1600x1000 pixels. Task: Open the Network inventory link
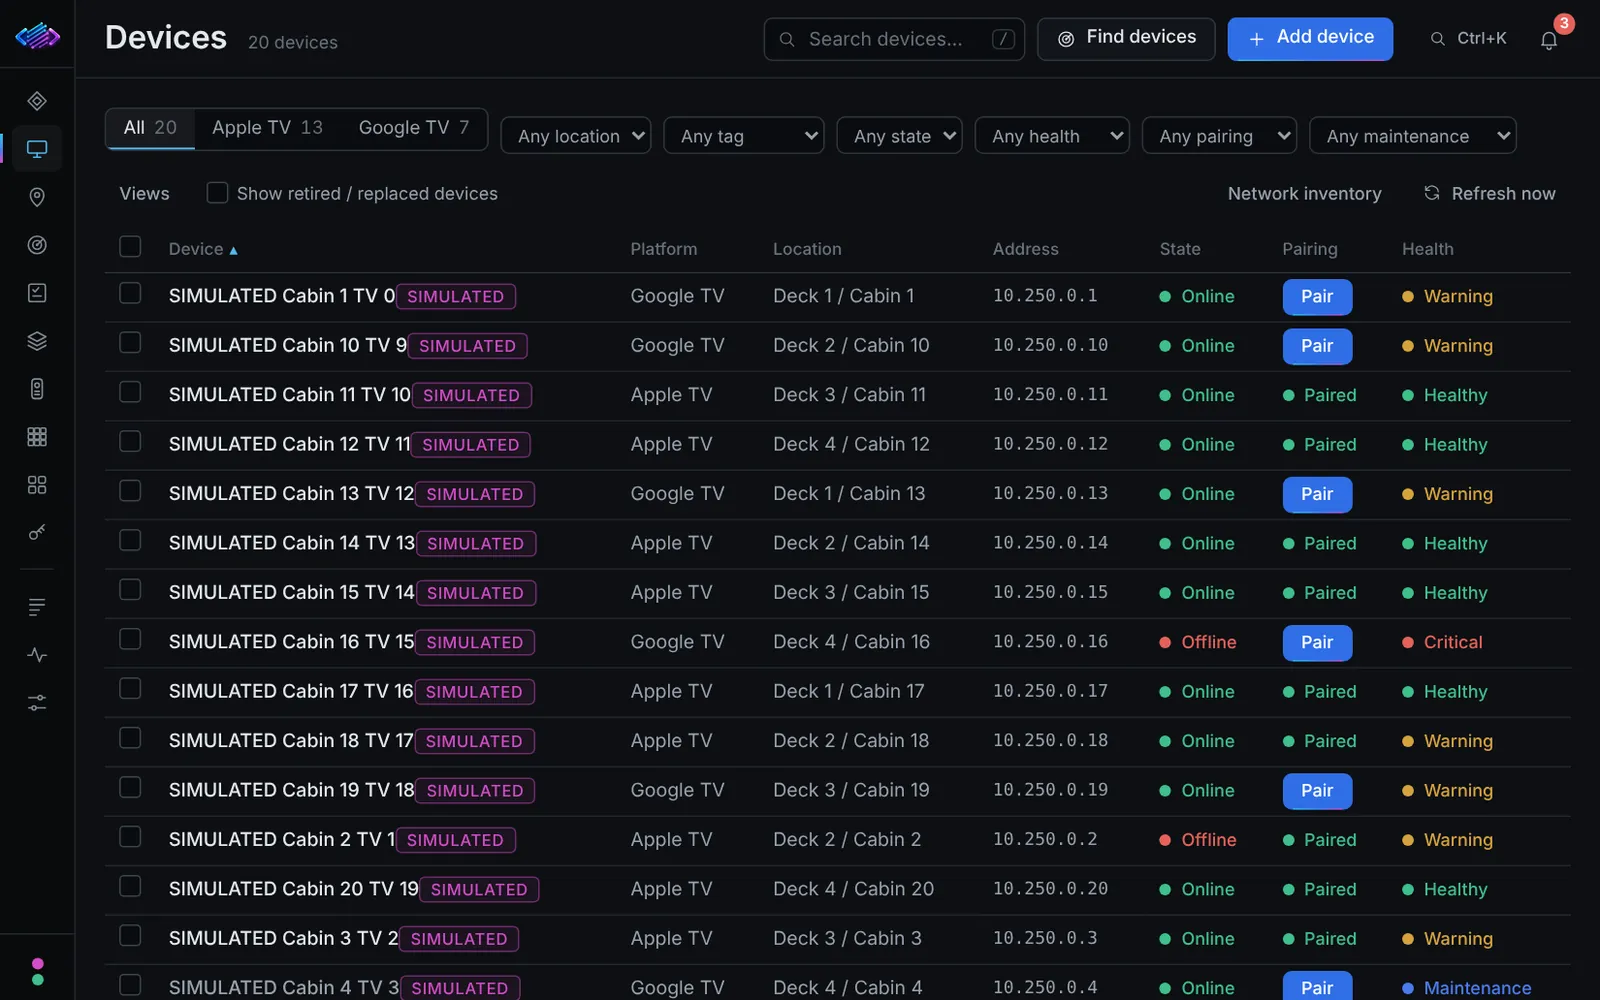pyautogui.click(x=1304, y=194)
